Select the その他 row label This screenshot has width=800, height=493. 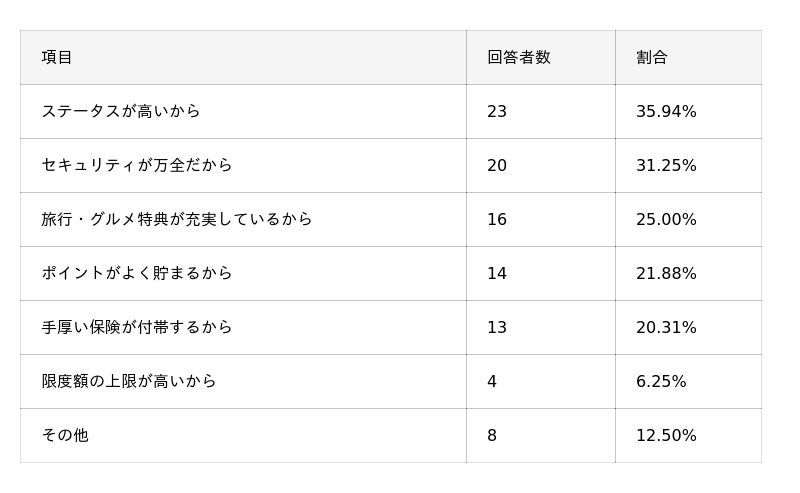(x=65, y=435)
